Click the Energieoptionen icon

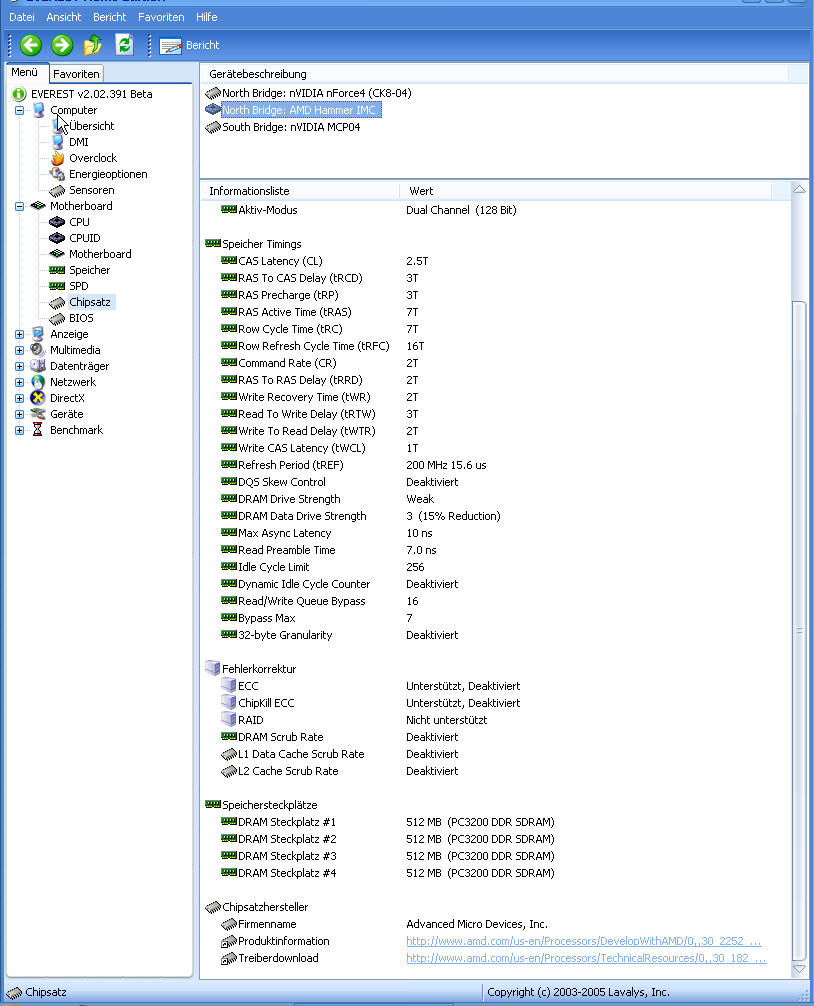pyautogui.click(x=58, y=174)
